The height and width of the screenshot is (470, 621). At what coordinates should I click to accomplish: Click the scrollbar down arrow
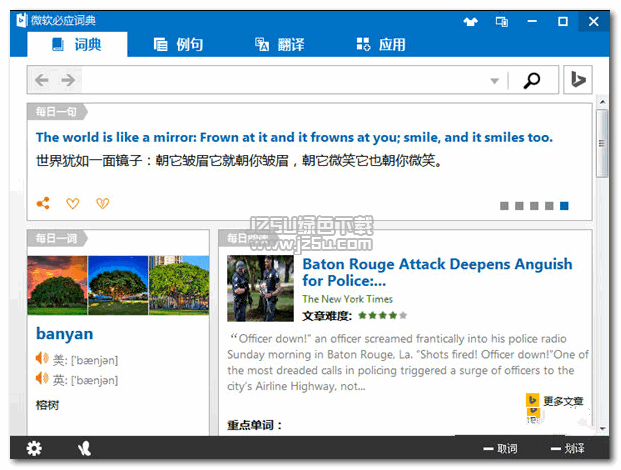tap(602, 428)
